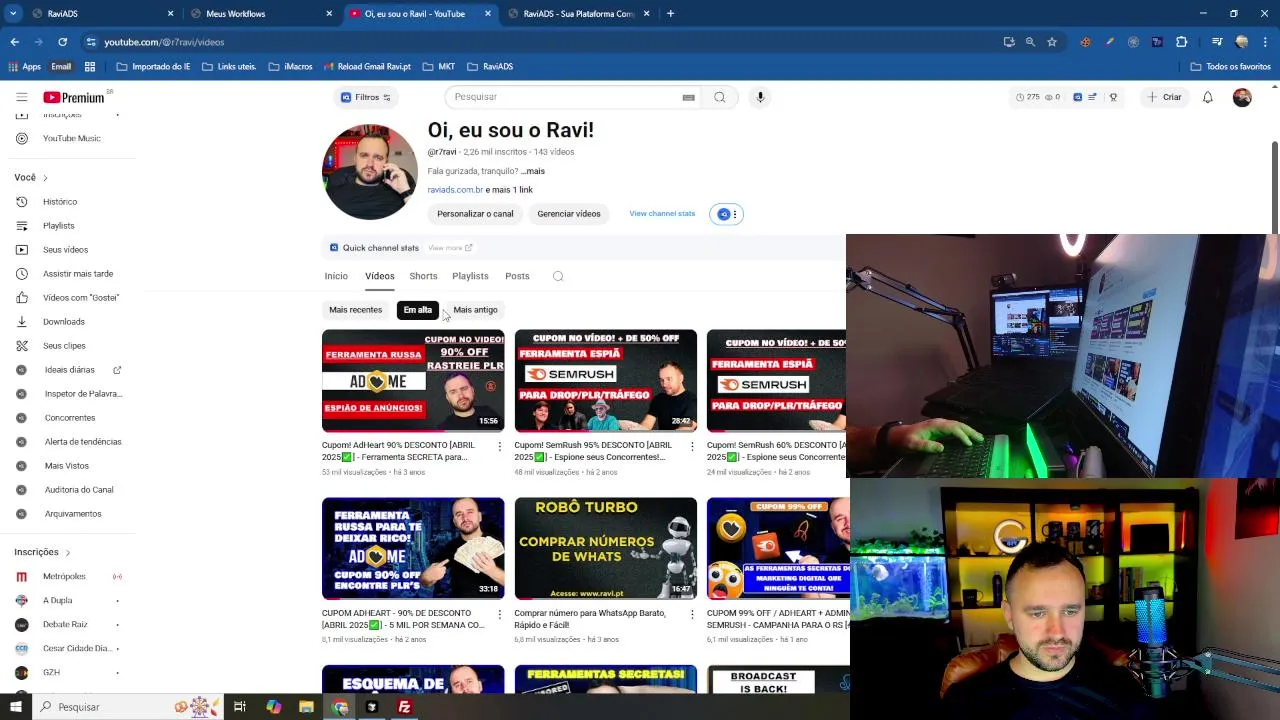Open Downloads in the sidebar
Image resolution: width=1280 pixels, height=720 pixels.
(x=63, y=322)
